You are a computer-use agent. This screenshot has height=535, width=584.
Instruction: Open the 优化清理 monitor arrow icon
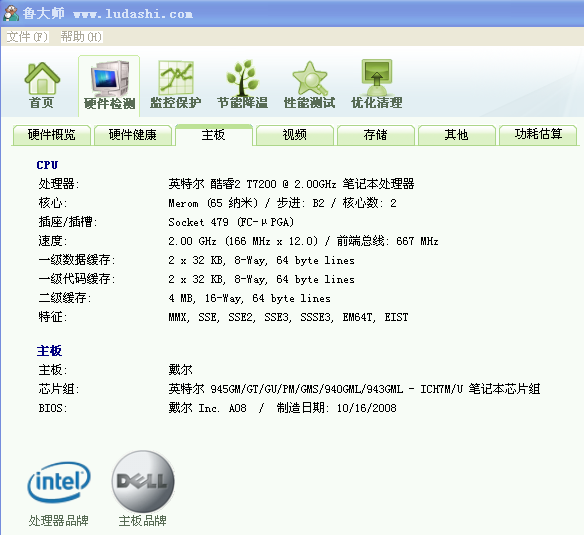[377, 77]
